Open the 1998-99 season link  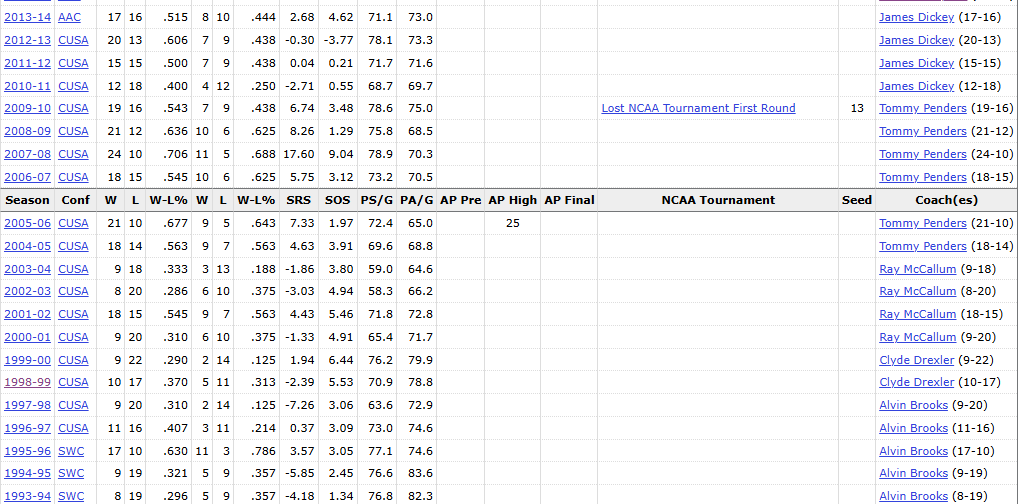tap(27, 382)
